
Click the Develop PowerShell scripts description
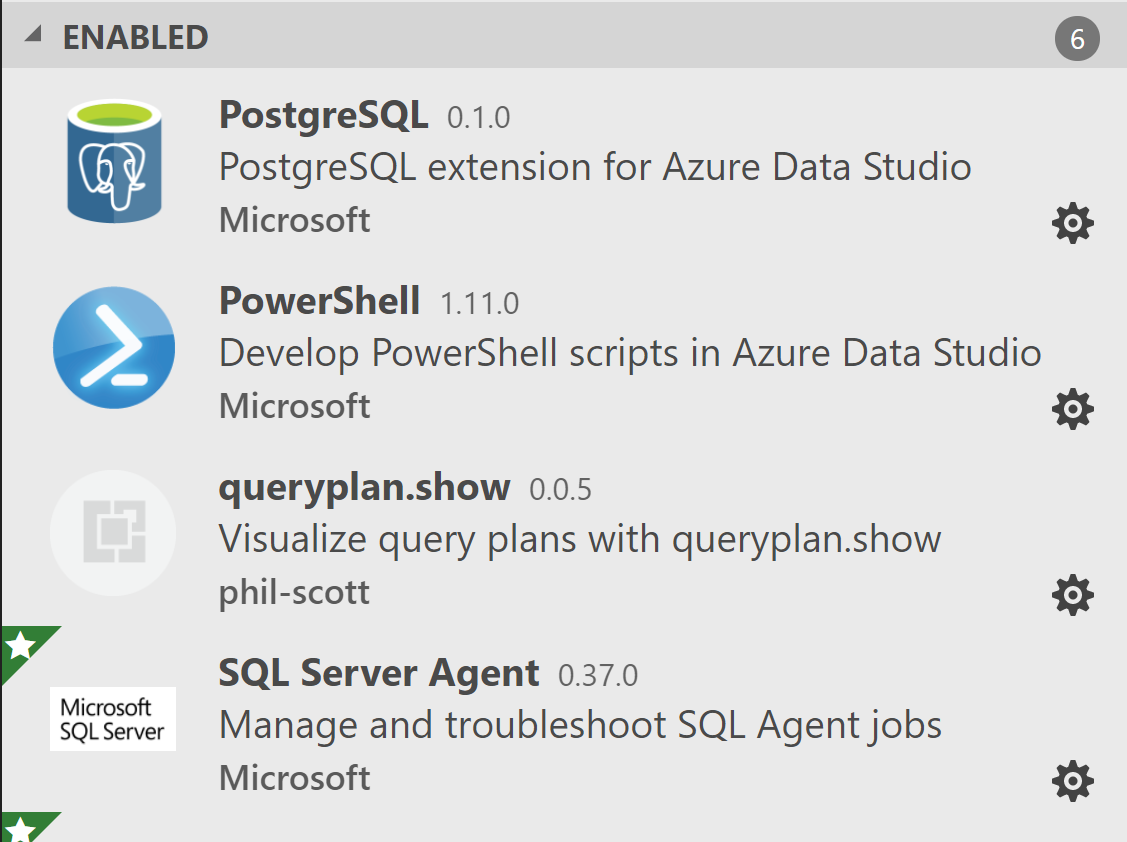click(630, 353)
